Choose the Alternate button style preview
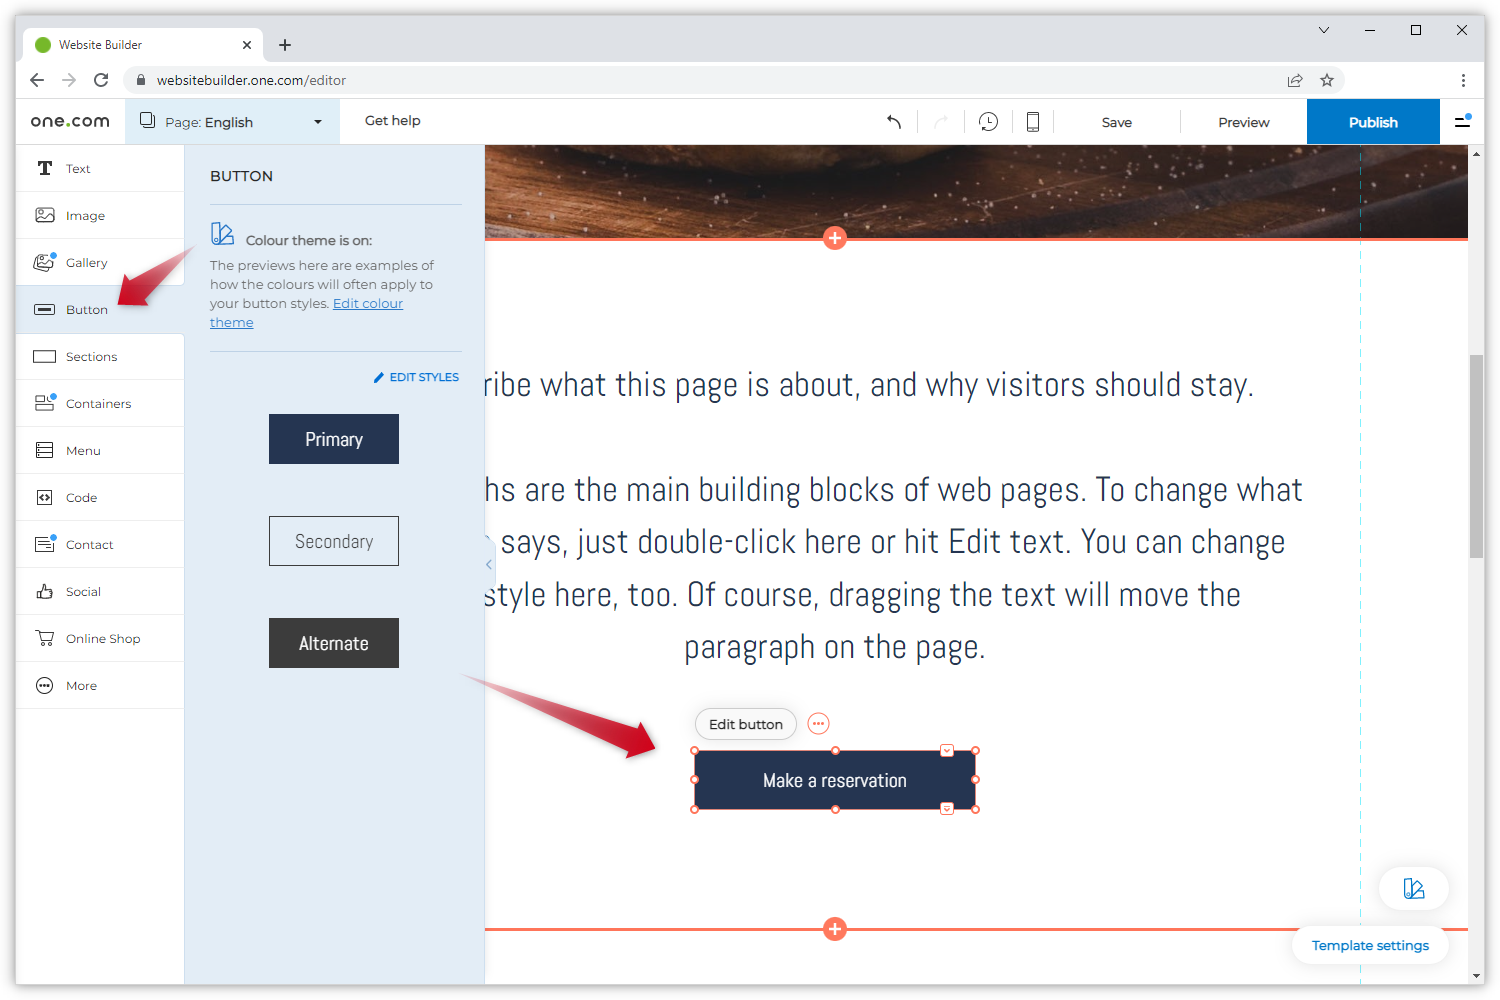This screenshot has height=1000, width=1500. pyautogui.click(x=334, y=643)
